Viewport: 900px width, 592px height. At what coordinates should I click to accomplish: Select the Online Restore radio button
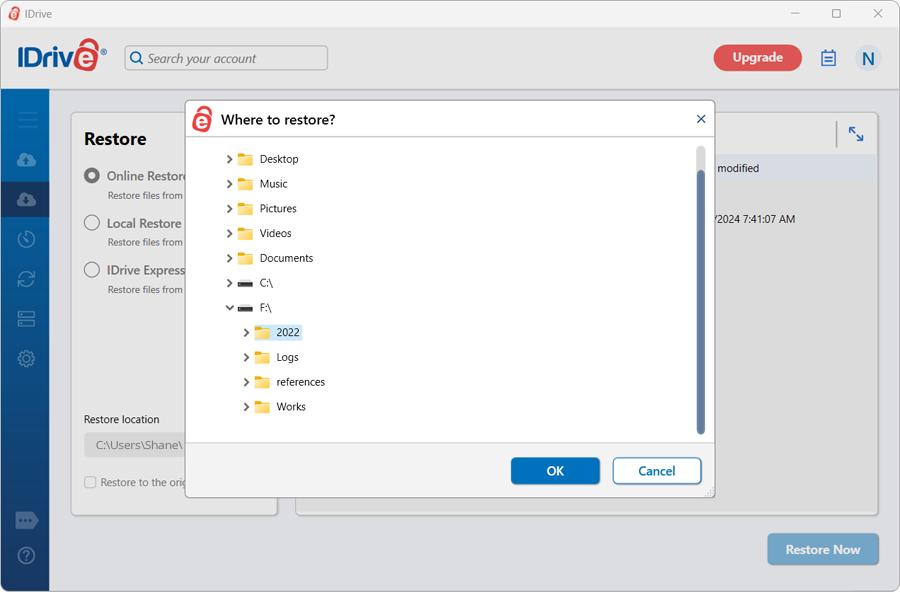[x=92, y=176]
